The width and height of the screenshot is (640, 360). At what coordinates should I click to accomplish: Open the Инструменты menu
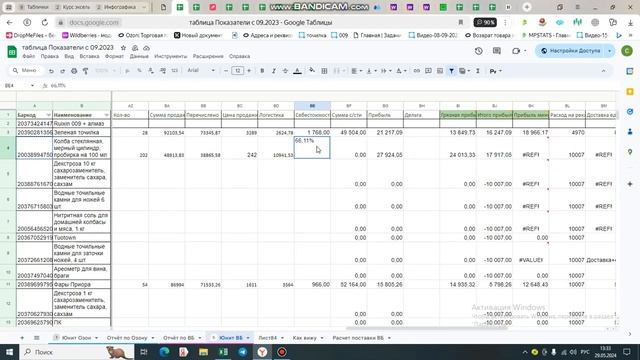point(171,56)
